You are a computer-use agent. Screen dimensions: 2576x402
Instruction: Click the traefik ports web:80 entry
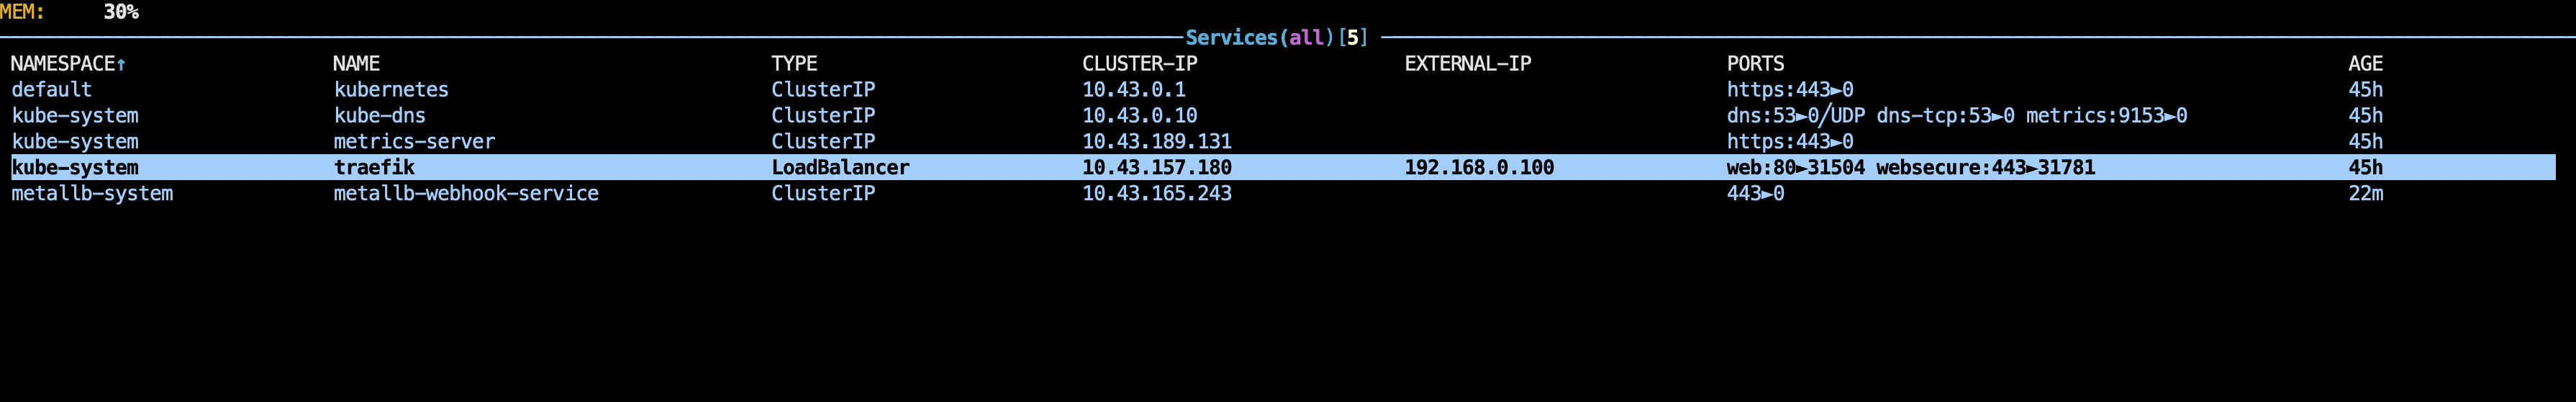pos(1795,168)
